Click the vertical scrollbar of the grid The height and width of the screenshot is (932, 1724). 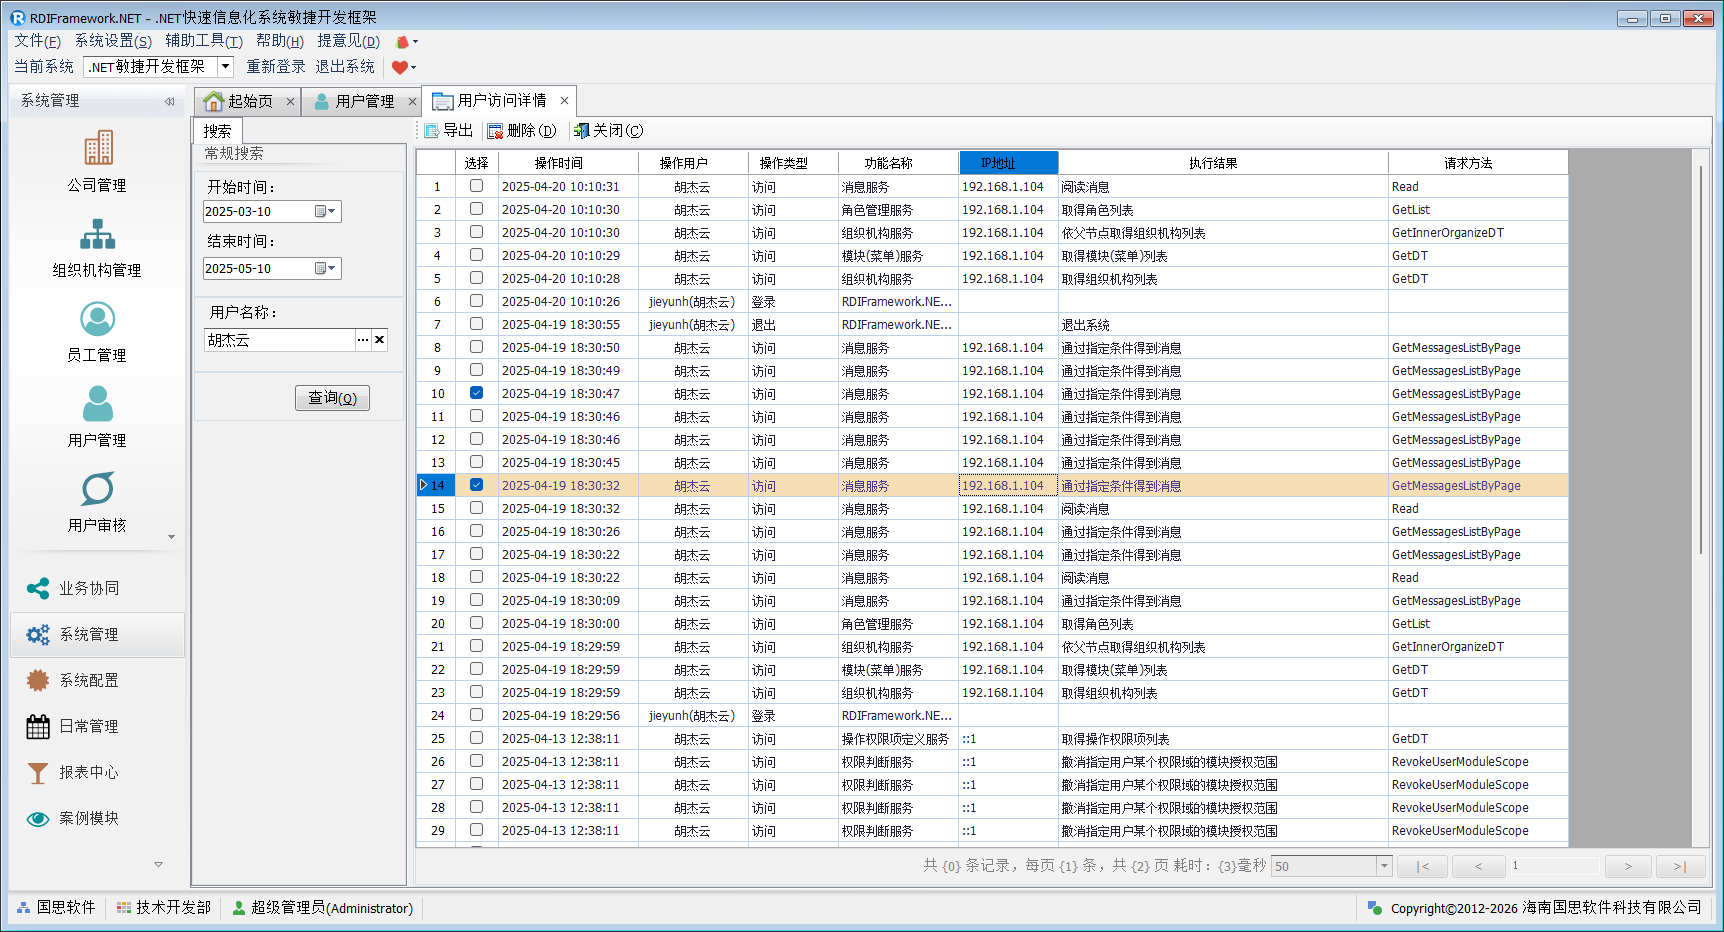[x=1700, y=360]
